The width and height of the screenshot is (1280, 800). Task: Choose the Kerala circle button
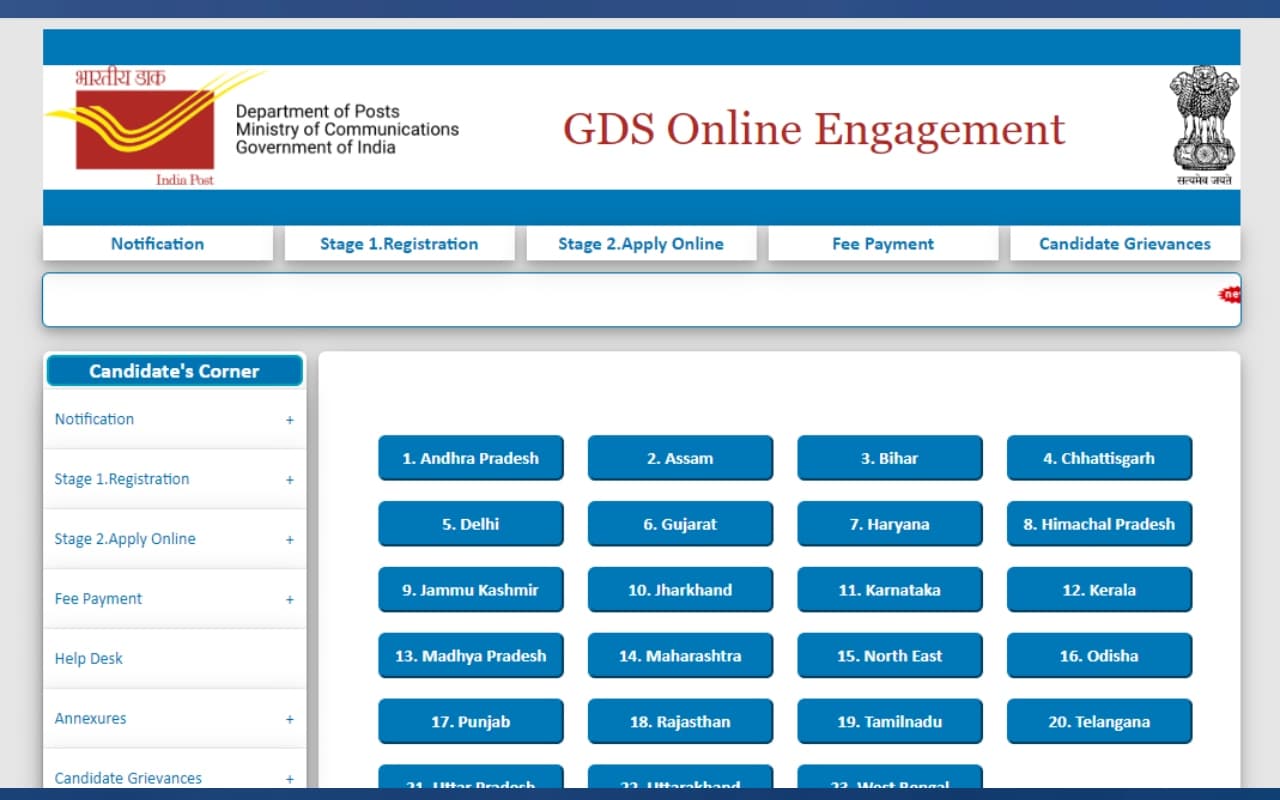click(1099, 590)
